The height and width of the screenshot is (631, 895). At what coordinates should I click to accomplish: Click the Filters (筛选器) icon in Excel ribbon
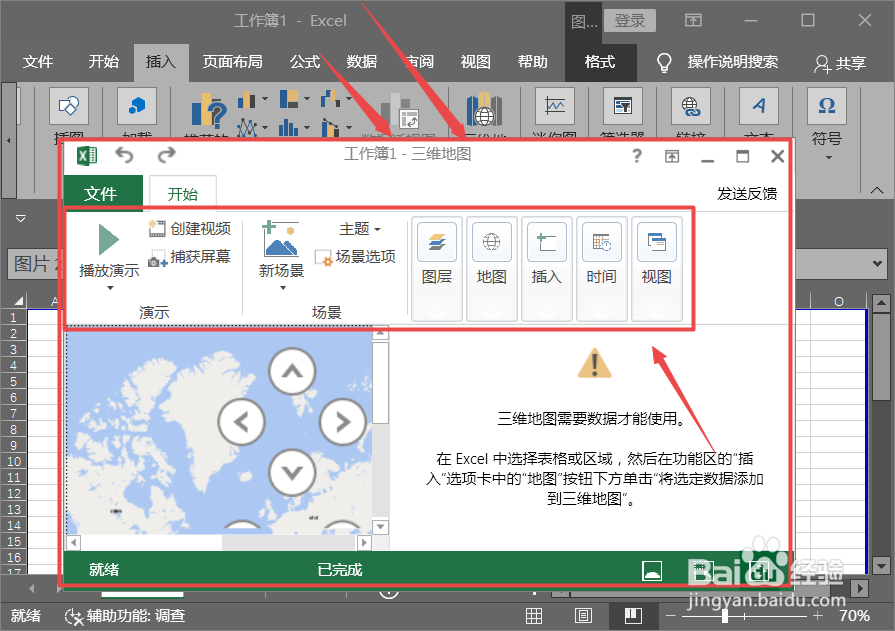[x=623, y=106]
